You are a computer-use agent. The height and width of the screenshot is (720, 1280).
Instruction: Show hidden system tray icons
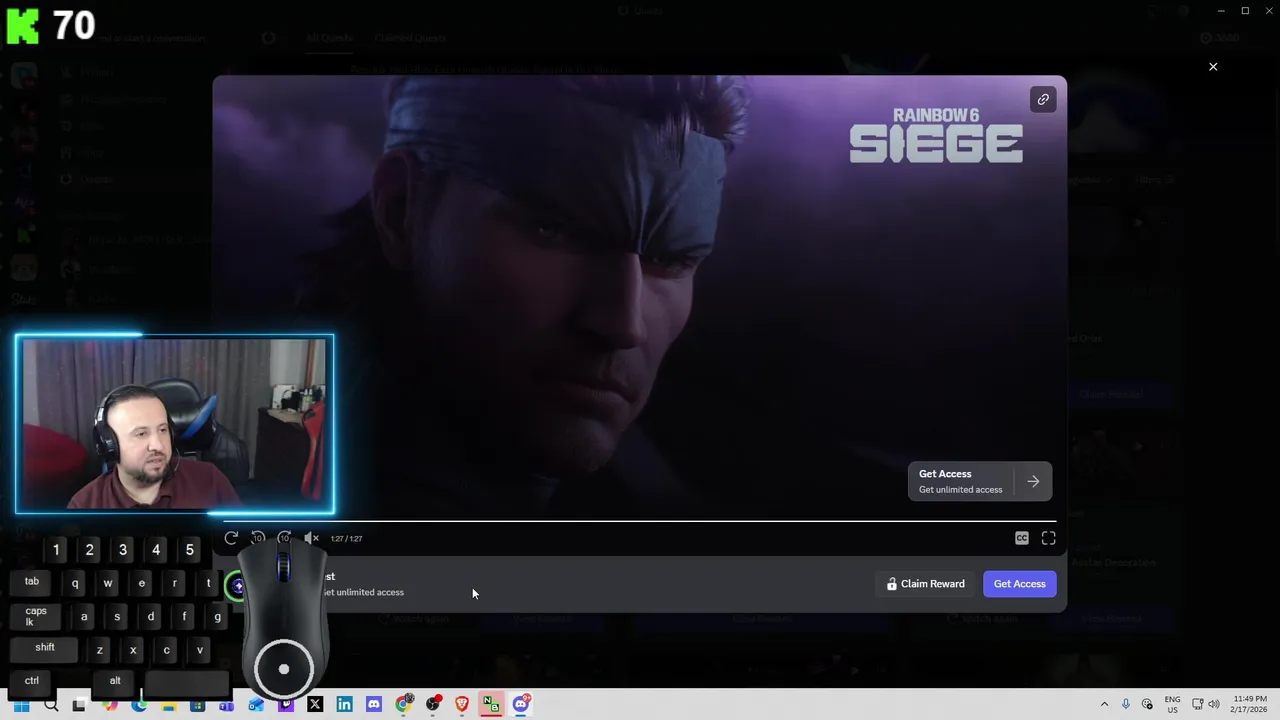[1105, 704]
